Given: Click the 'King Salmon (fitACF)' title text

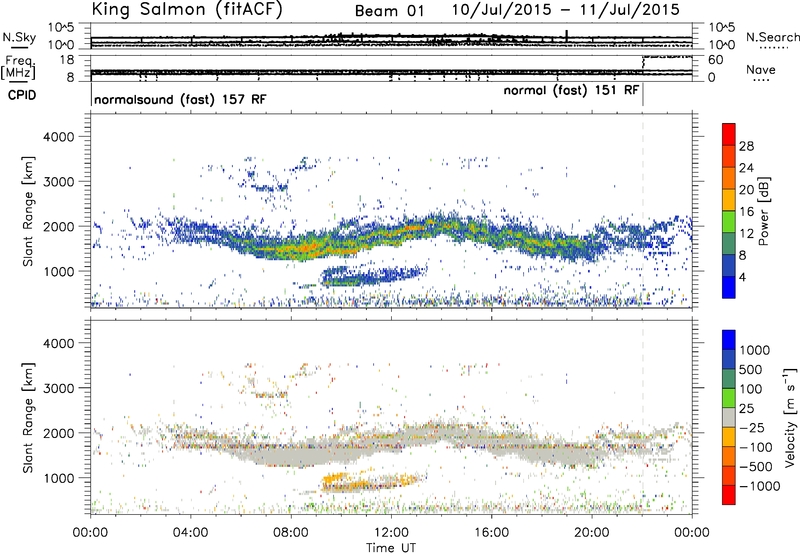Looking at the screenshot, I should 187,9.
